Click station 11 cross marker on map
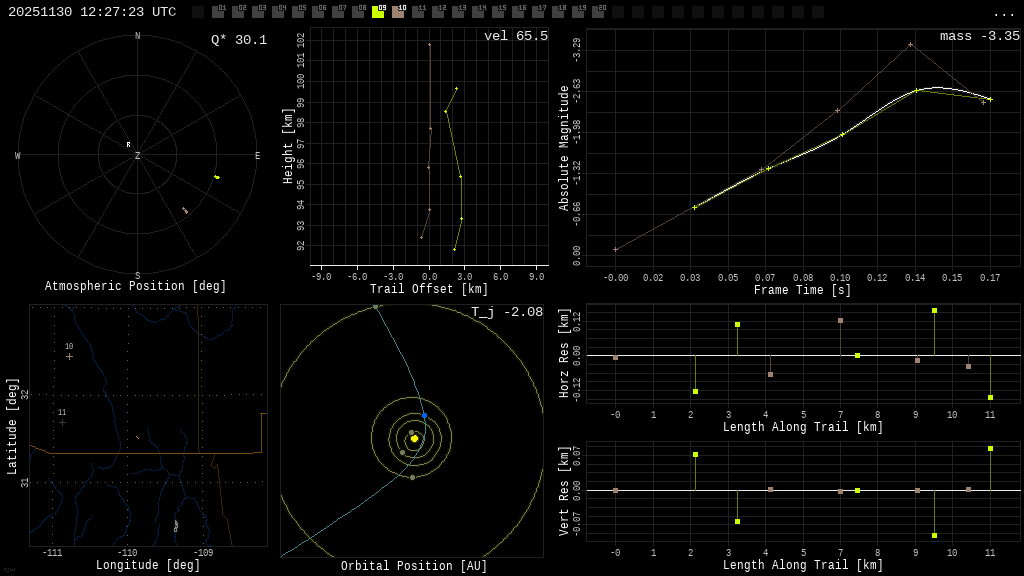The image size is (1024, 576). pyautogui.click(x=62, y=422)
